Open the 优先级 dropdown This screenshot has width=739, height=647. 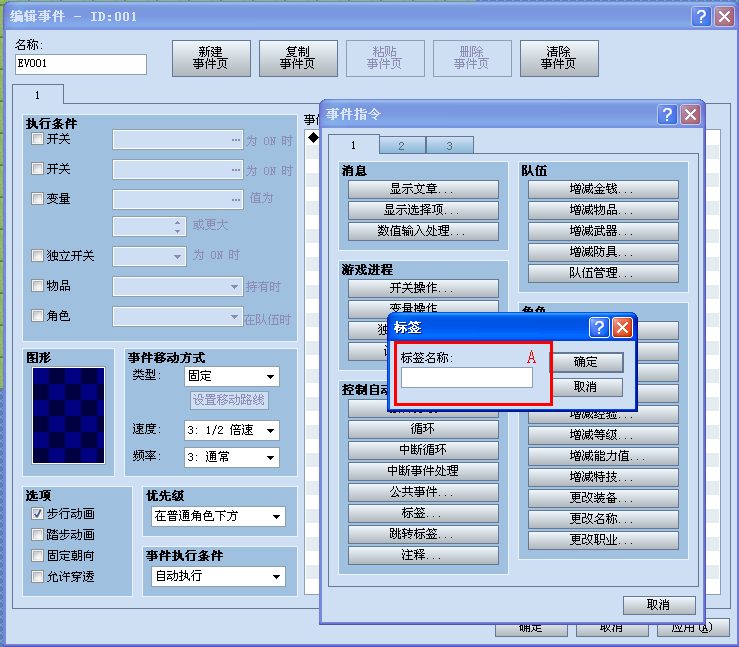pos(218,516)
